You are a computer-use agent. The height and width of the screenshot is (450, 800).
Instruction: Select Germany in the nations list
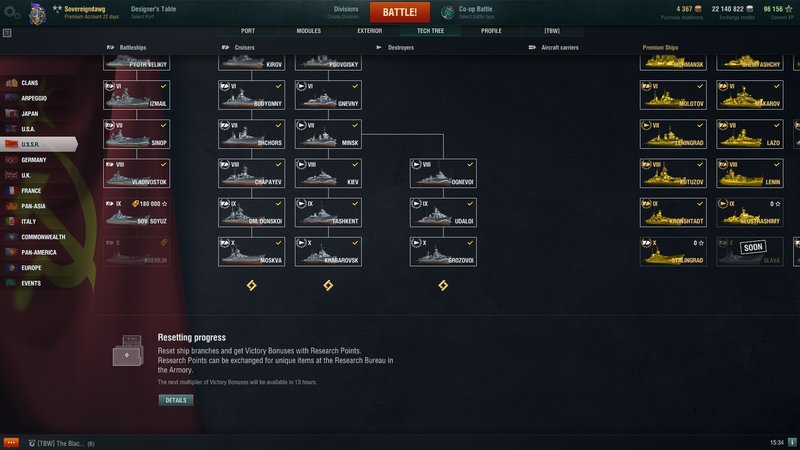coord(34,160)
